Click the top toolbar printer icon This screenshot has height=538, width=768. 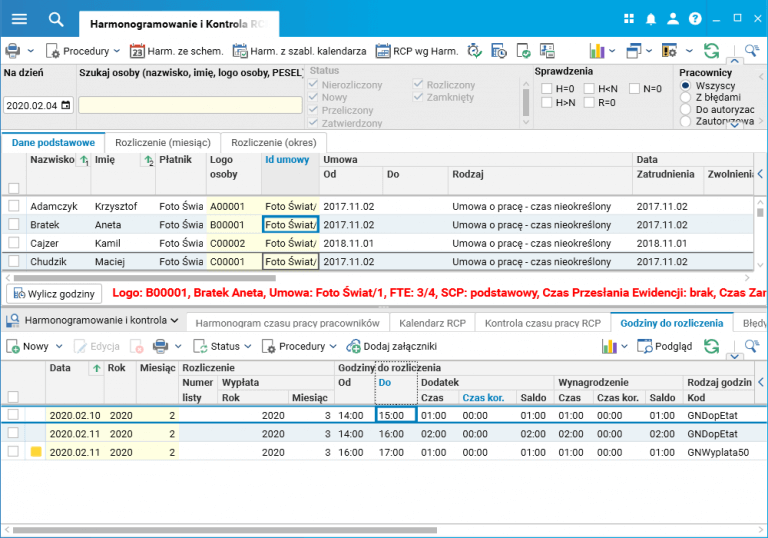(13, 50)
